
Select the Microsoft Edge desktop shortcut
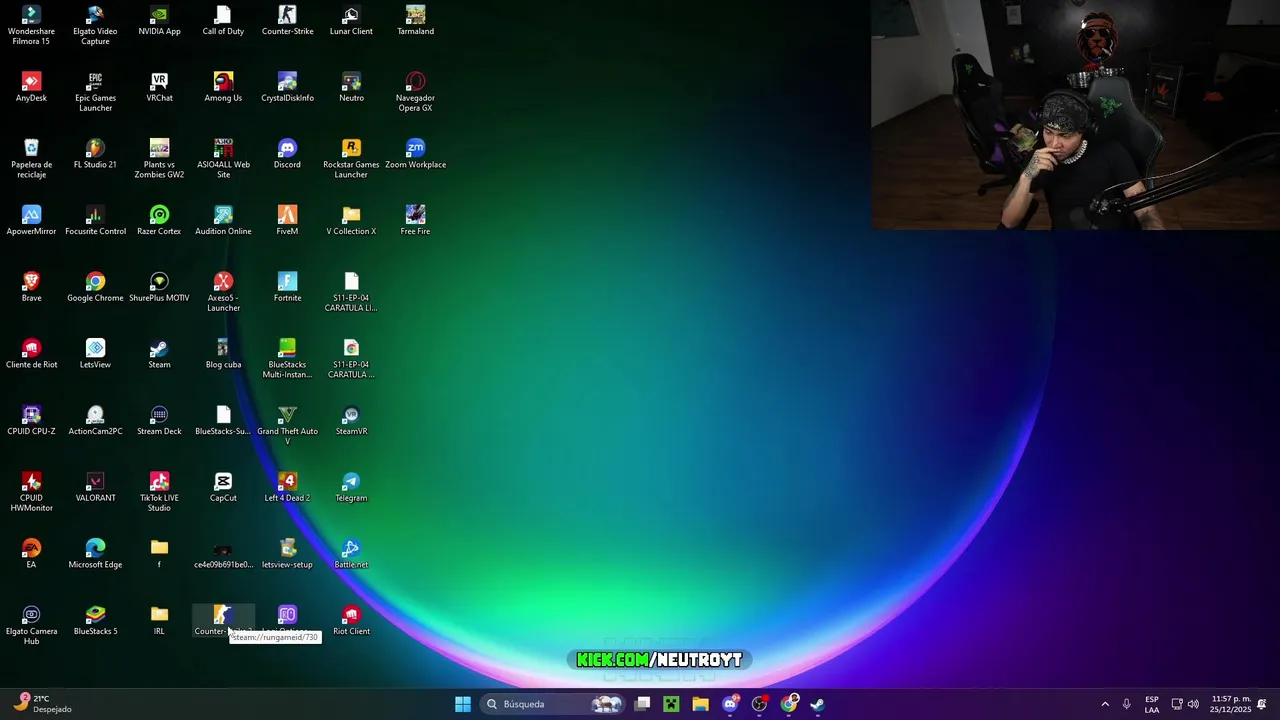click(x=95, y=554)
